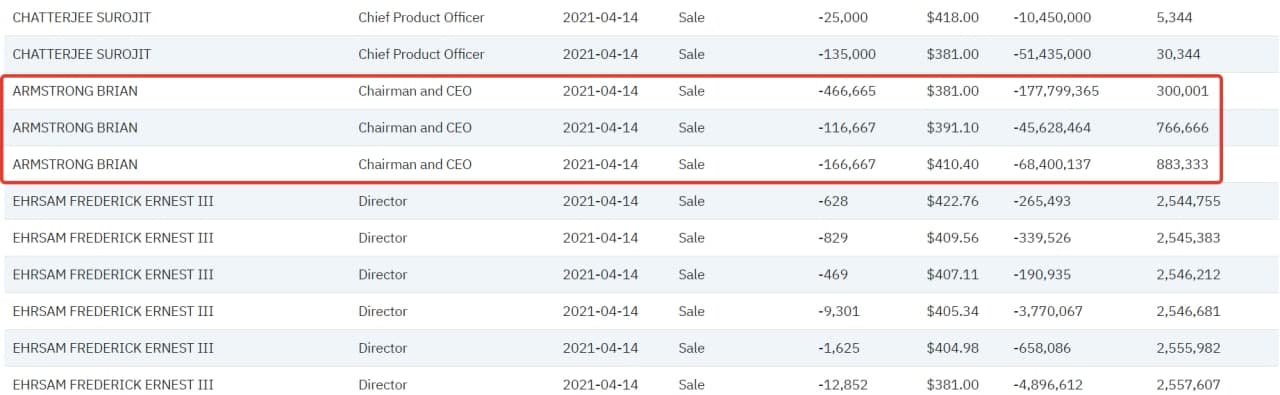Select the -4,896,612 value cell
Screen dimensions: 1280x395
tap(1047, 384)
